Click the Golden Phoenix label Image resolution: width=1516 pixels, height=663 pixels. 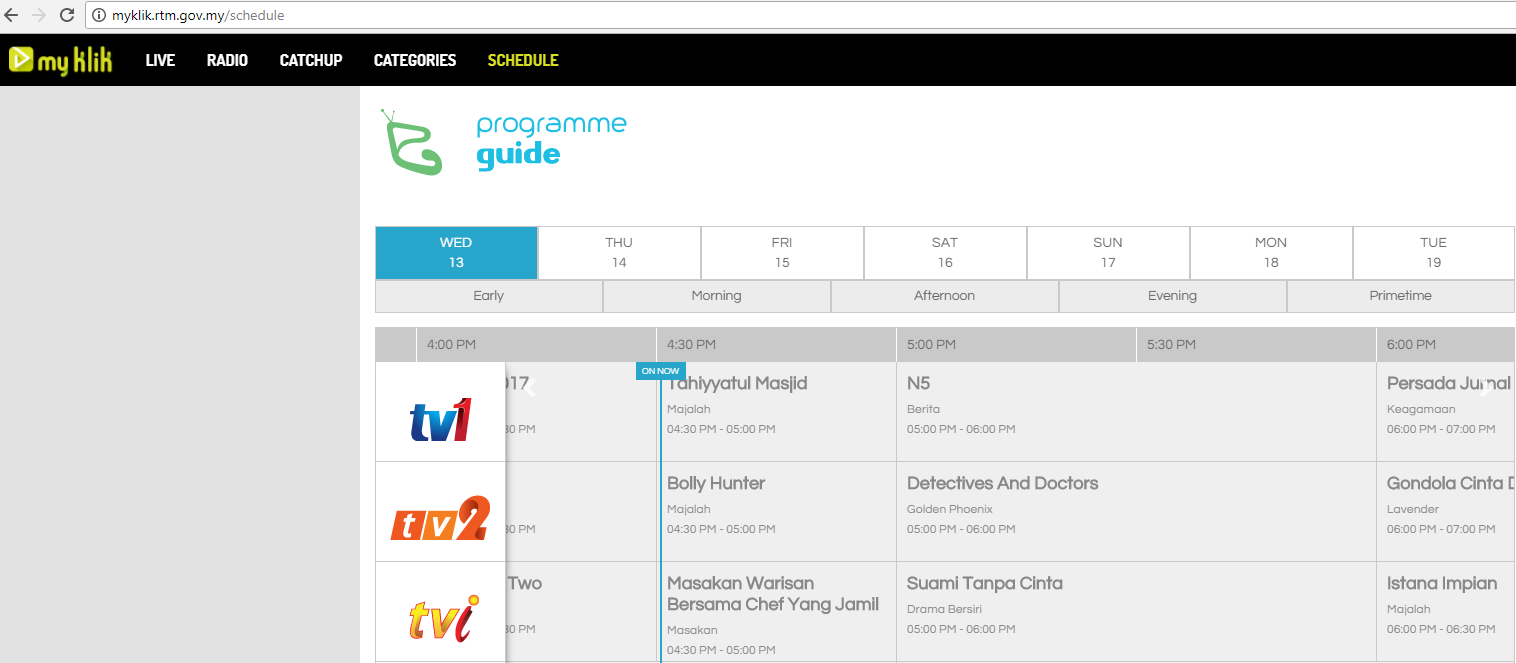click(949, 509)
